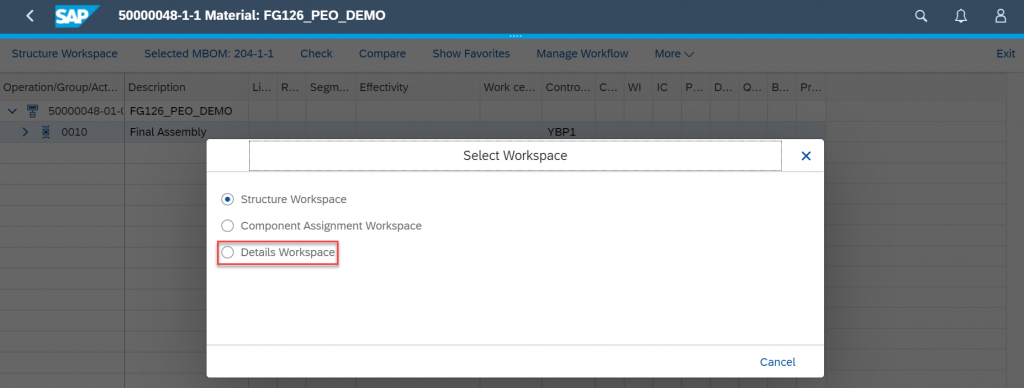1024x388 pixels.
Task: Click the Work ce... column header
Action: pyautogui.click(x=511, y=87)
